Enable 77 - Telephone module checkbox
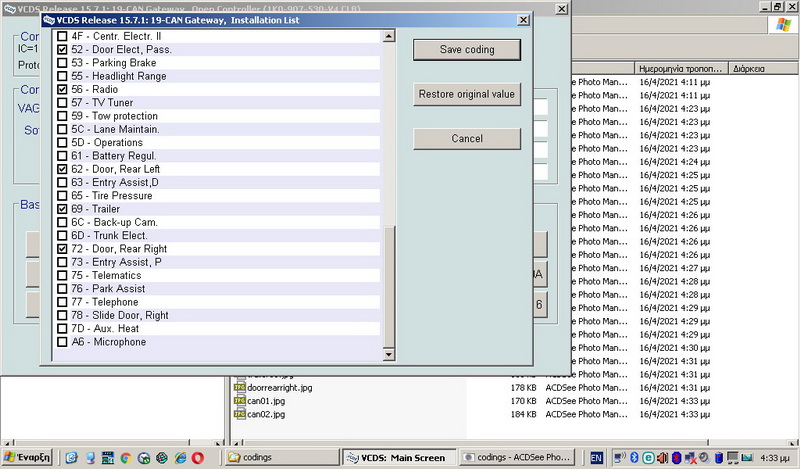800x469 pixels. point(62,302)
